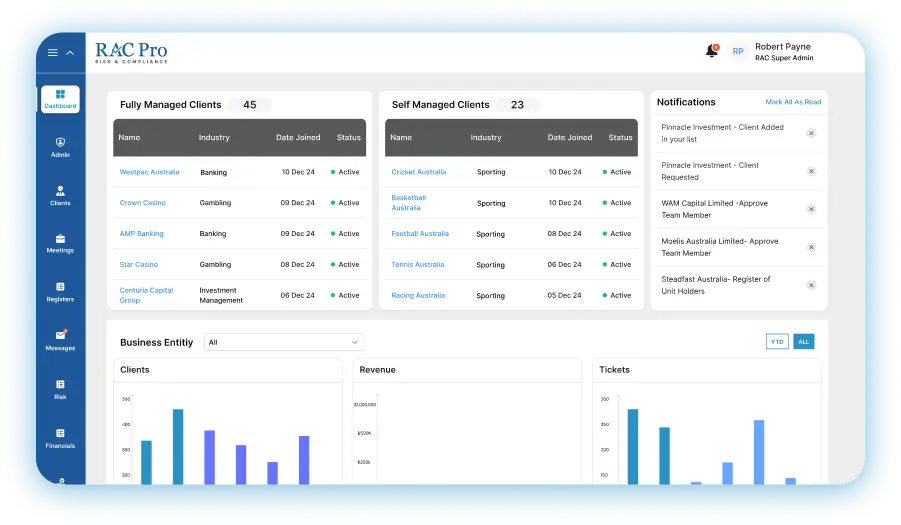901x525 pixels.
Task: Click the tallest bar in Clients chart
Action: tap(178, 446)
